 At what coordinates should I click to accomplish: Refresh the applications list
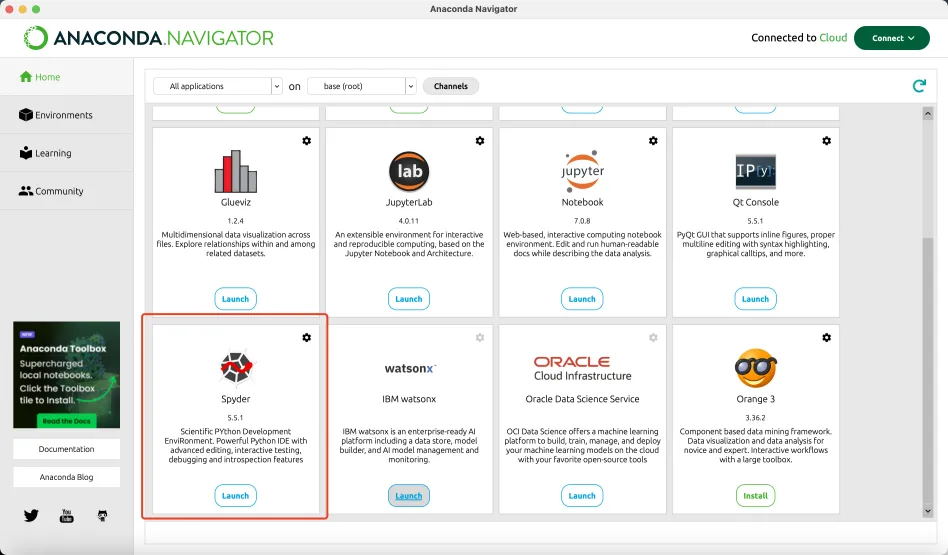tap(919, 86)
